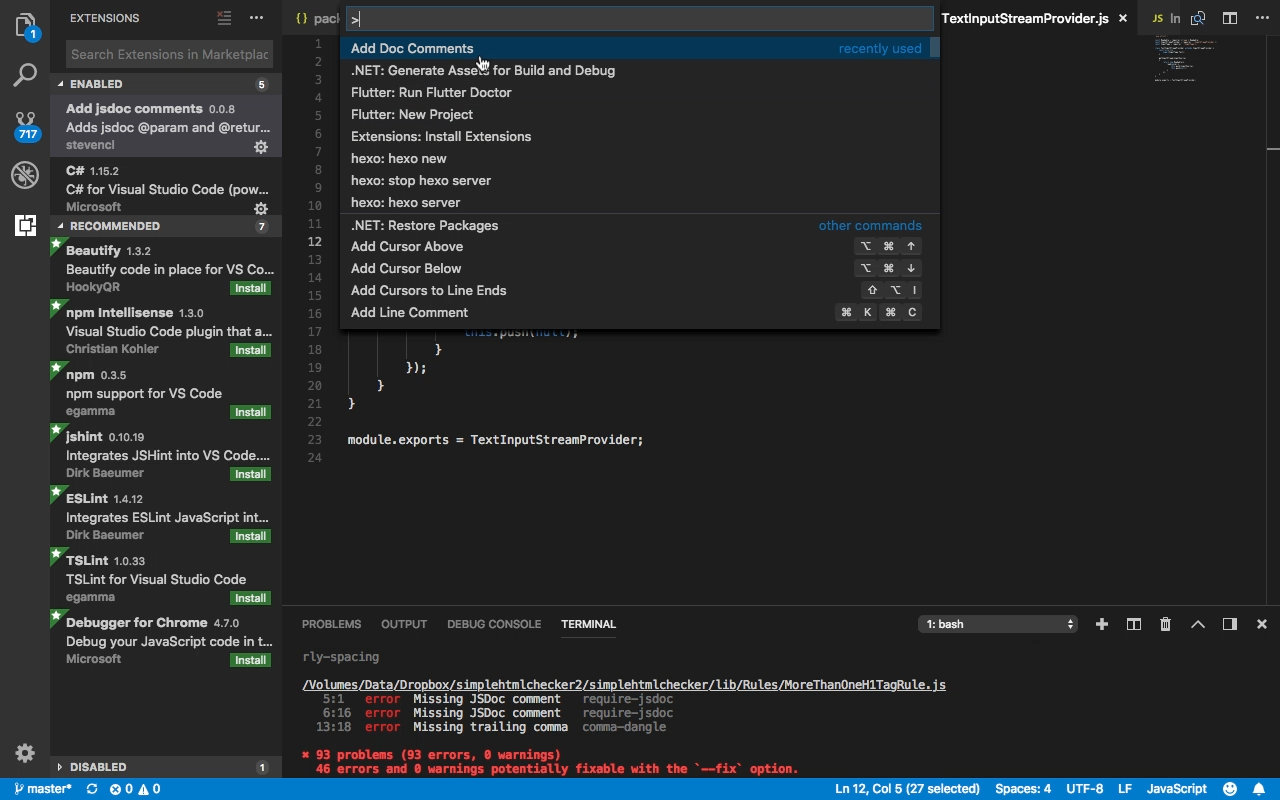This screenshot has height=800, width=1280.
Task: Switch to the DEBUG CONSOLE tab
Action: point(494,624)
